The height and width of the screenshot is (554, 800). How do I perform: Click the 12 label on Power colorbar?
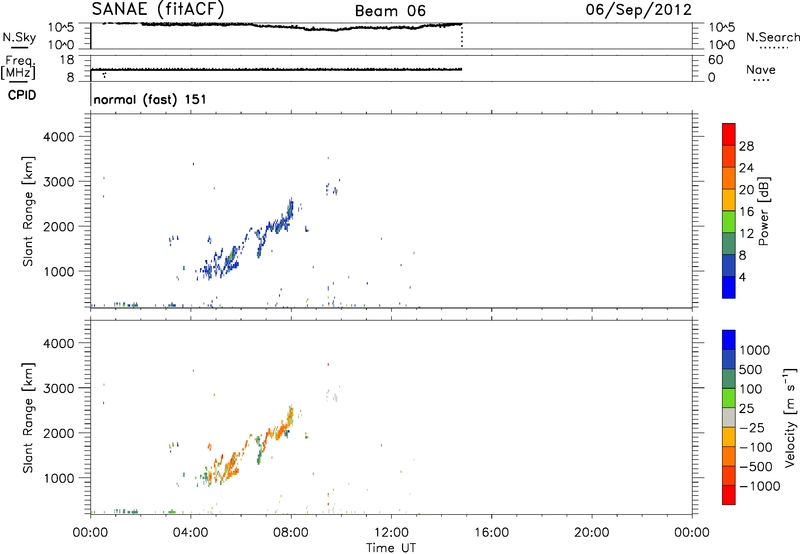746,234
